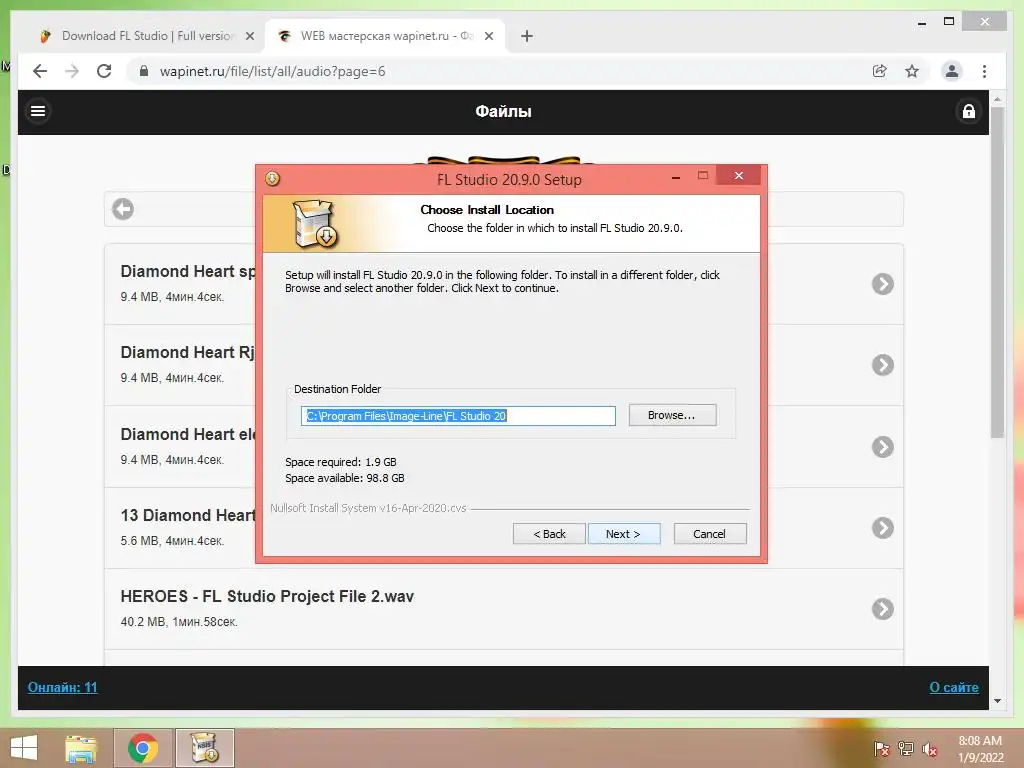Image resolution: width=1024 pixels, height=768 pixels.
Task: Open File Explorer from taskbar
Action: [x=81, y=748]
